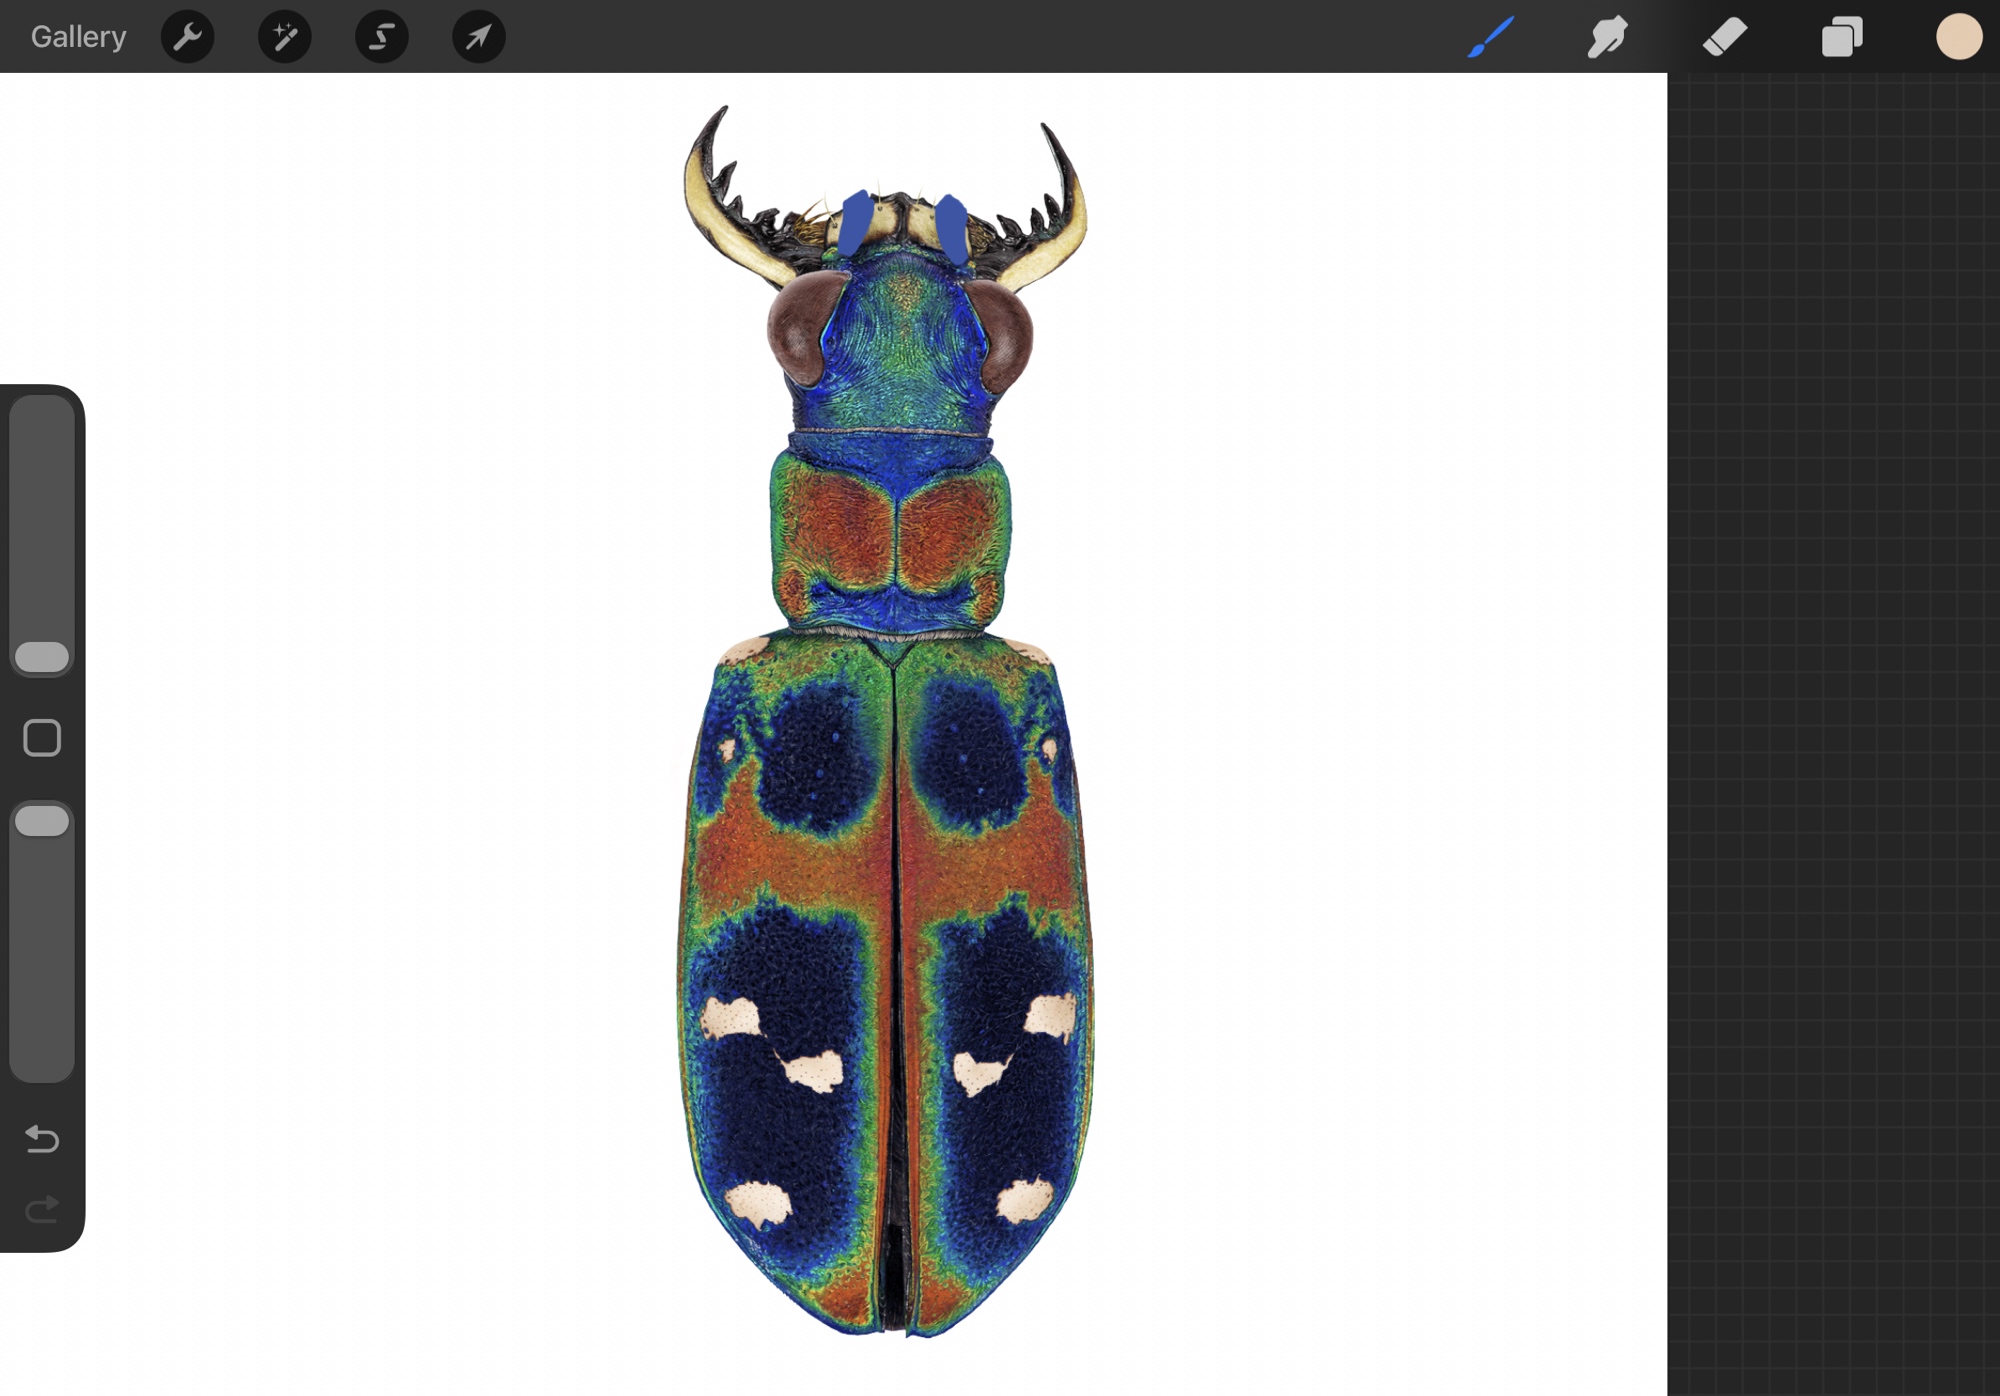Tap the square Modify button in sidebar

[42, 738]
